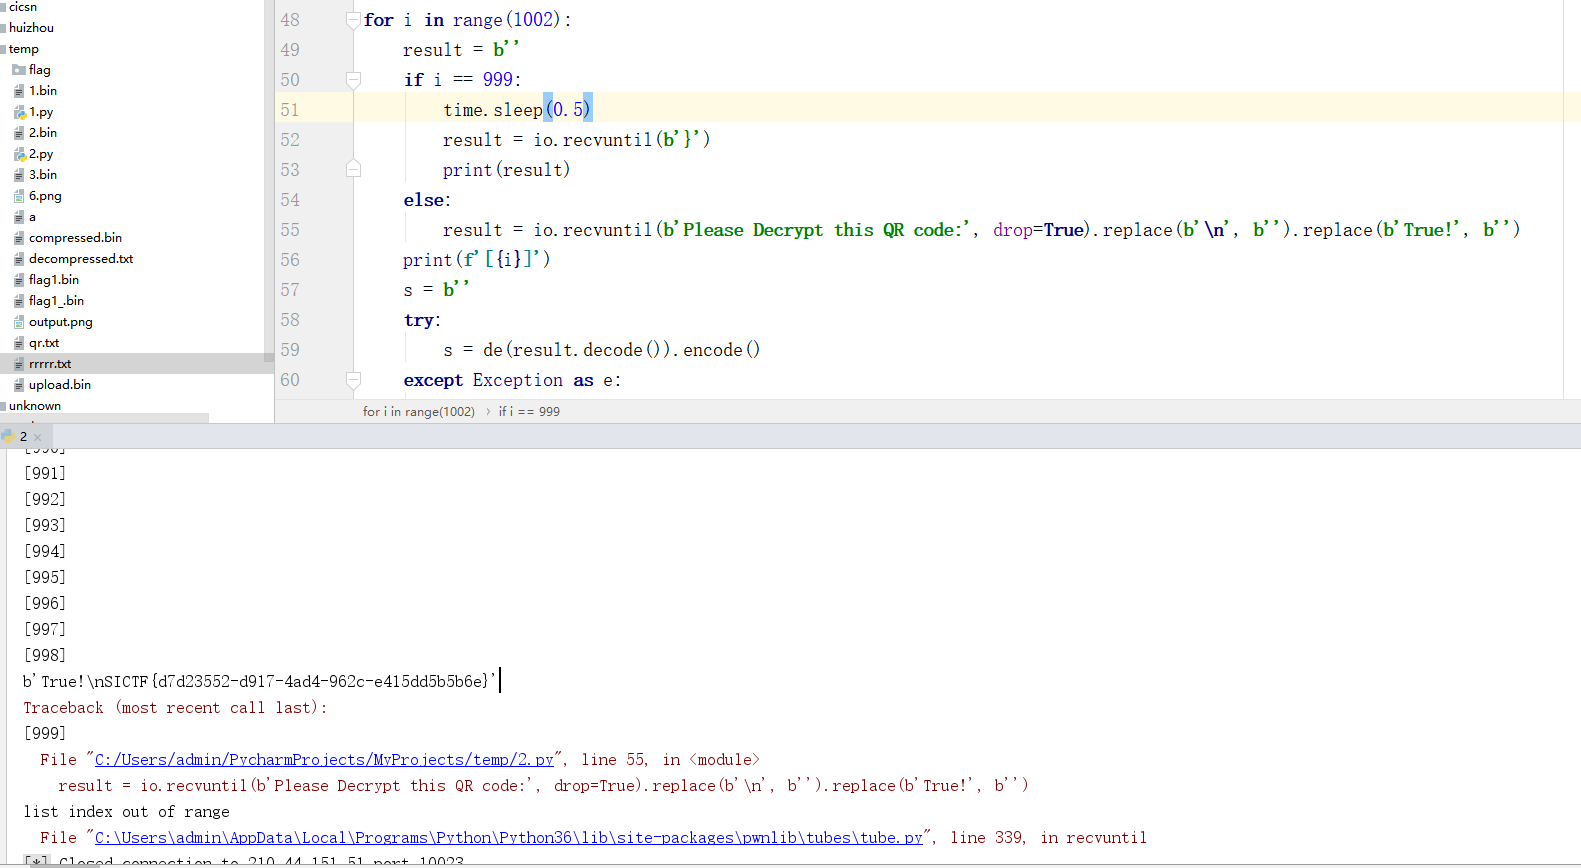Click the text file icon beside qr.txt
The image size is (1581, 868).
pyautogui.click(x=19, y=343)
